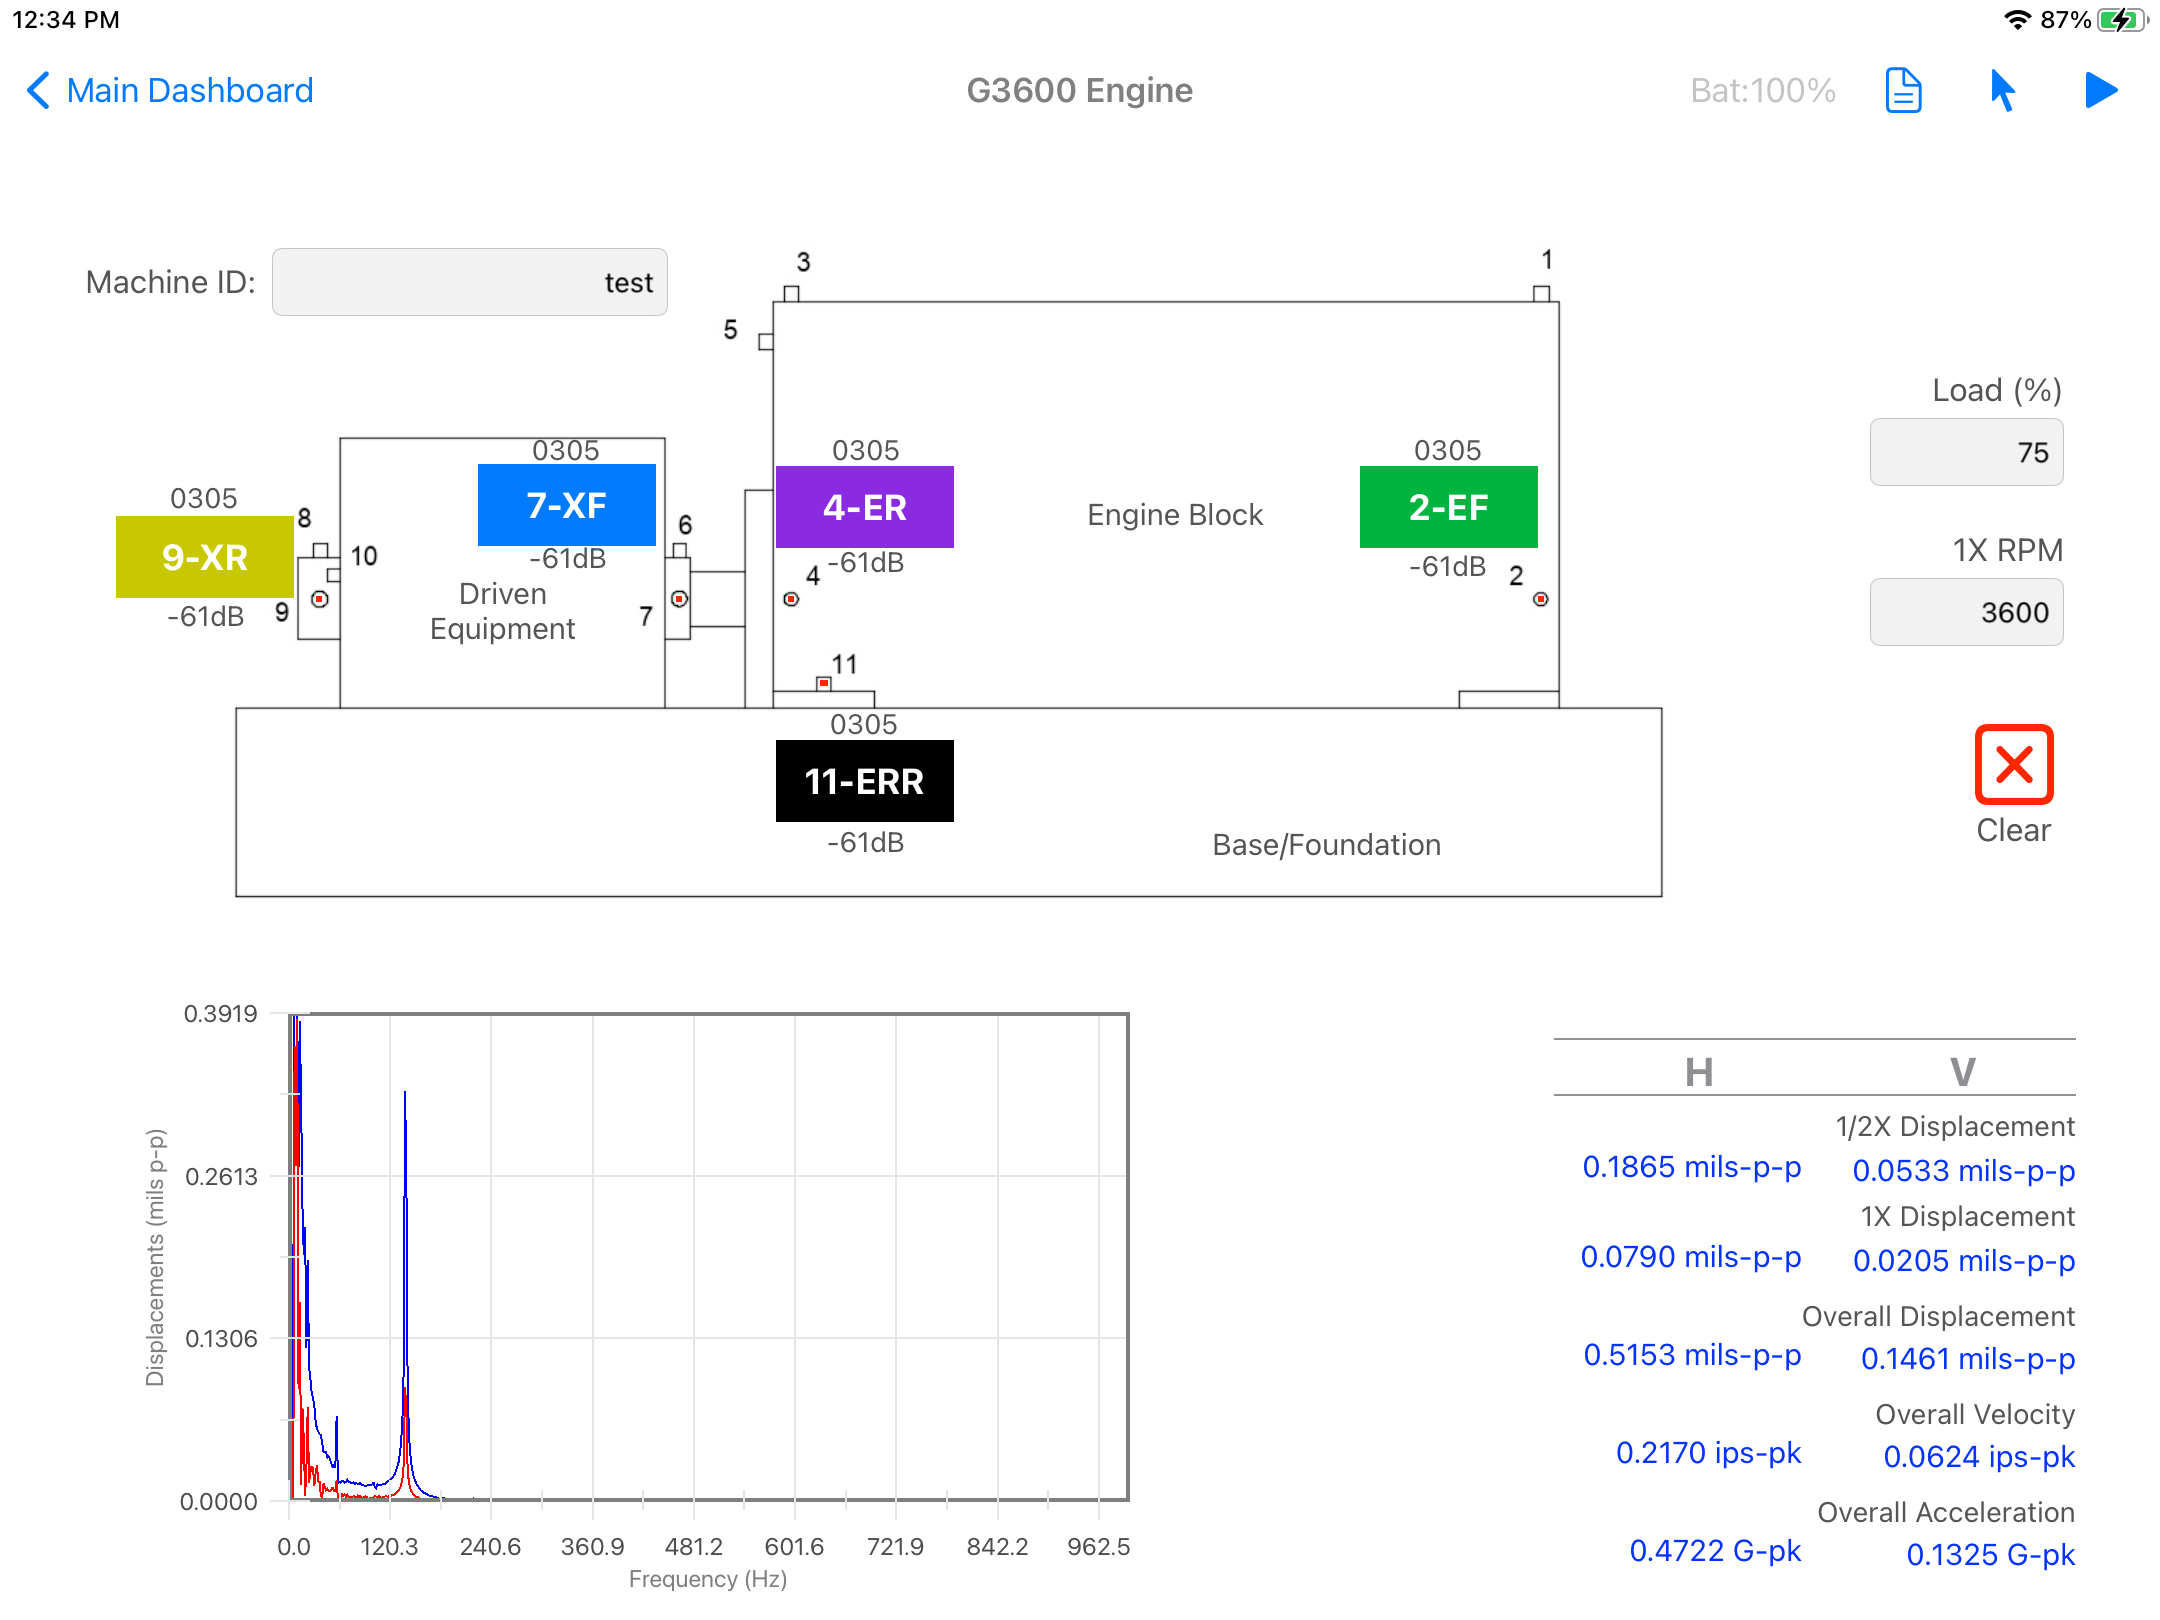Tap measurement point 9 red marker

(x=320, y=599)
